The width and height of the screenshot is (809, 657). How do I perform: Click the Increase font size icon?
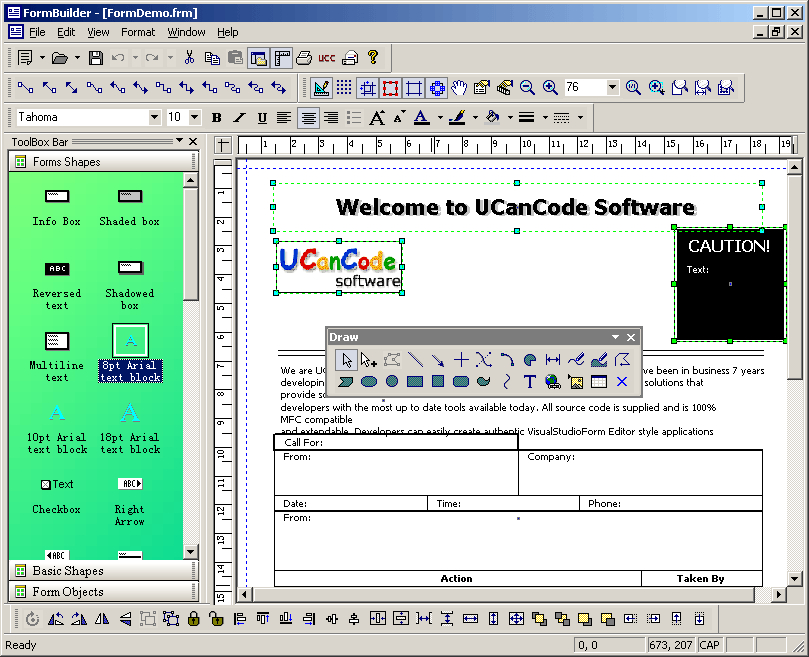(x=377, y=118)
